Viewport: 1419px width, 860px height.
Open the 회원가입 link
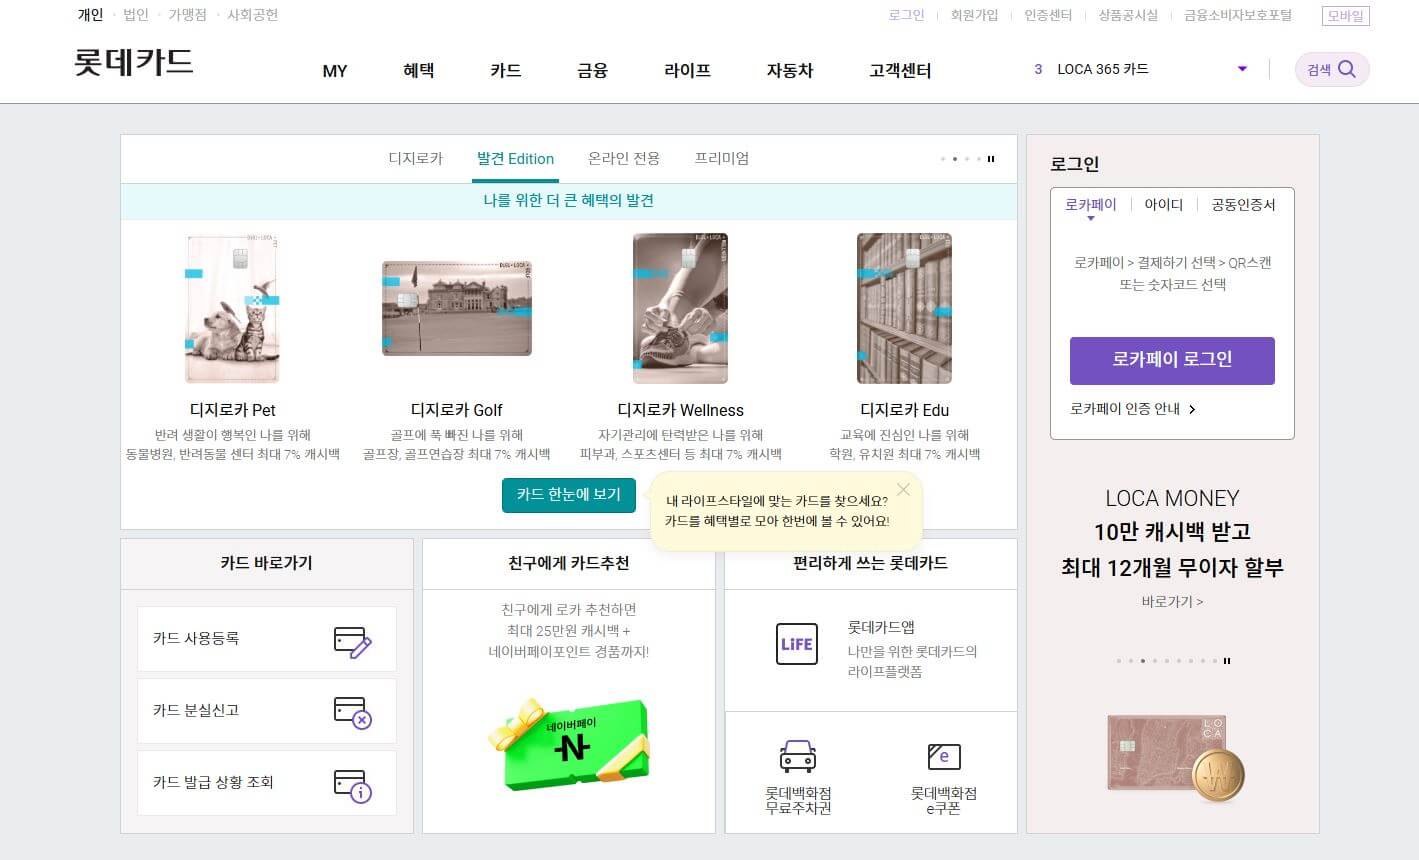tap(974, 15)
